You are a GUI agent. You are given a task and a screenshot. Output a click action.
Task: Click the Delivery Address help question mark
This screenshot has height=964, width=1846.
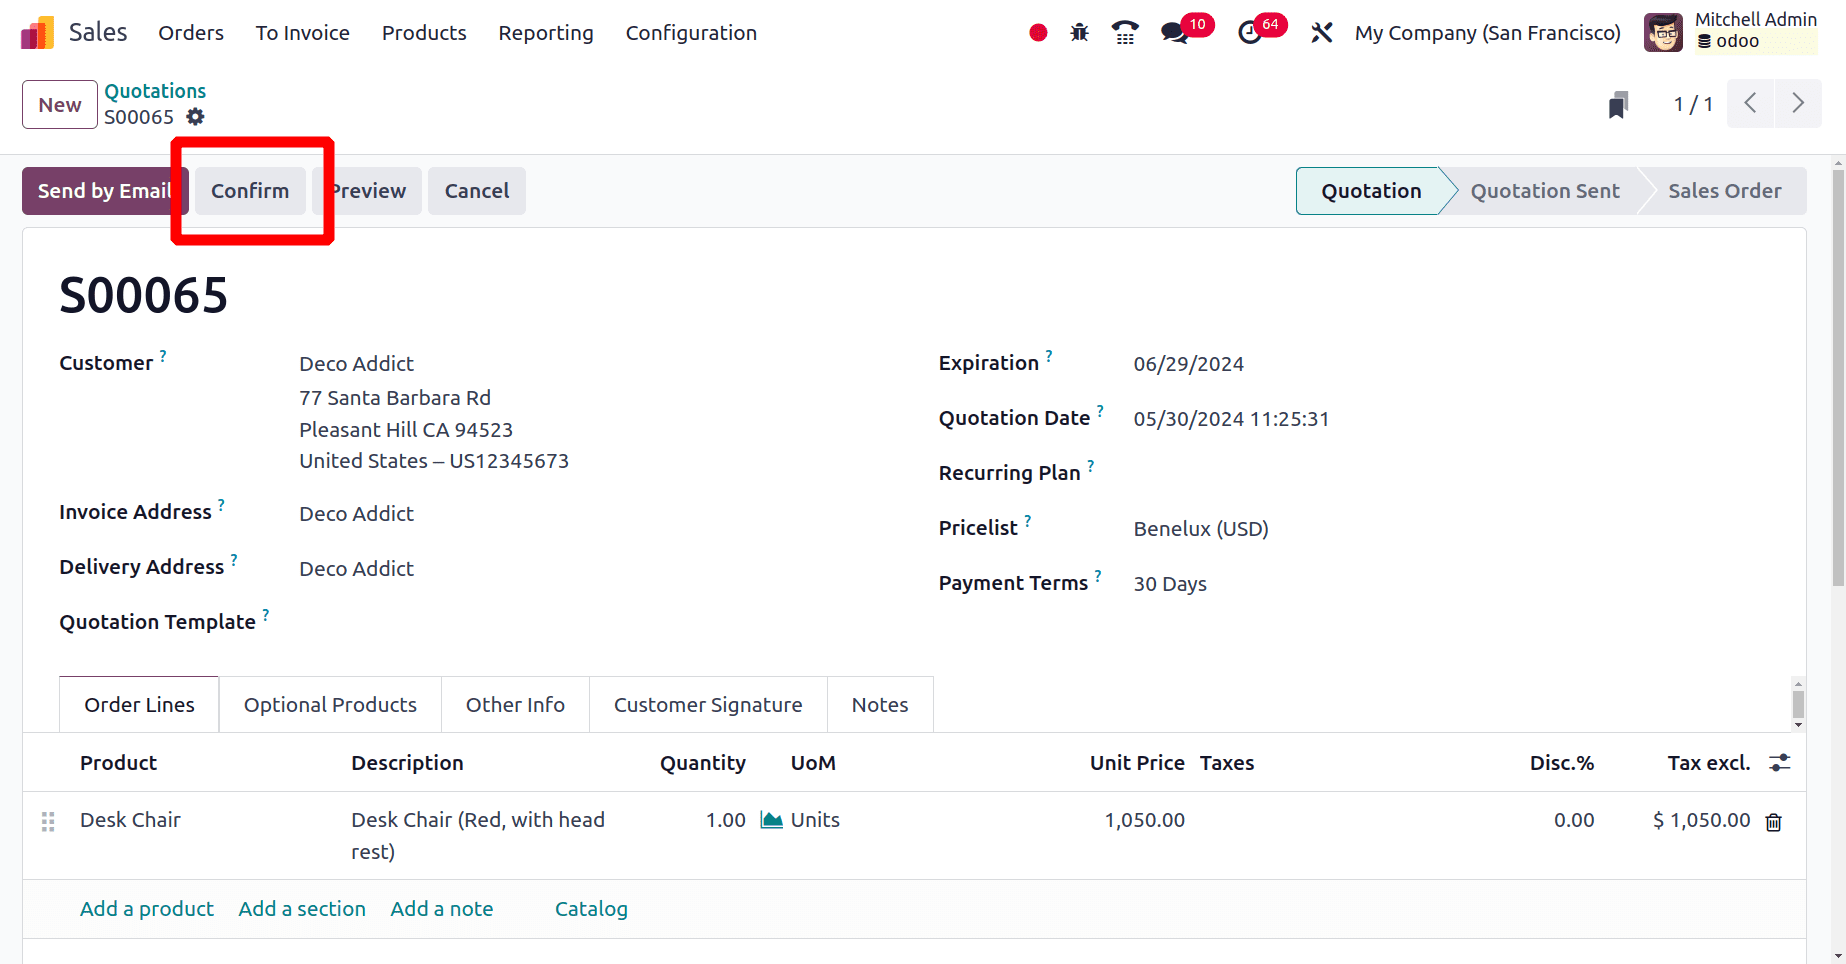(234, 560)
